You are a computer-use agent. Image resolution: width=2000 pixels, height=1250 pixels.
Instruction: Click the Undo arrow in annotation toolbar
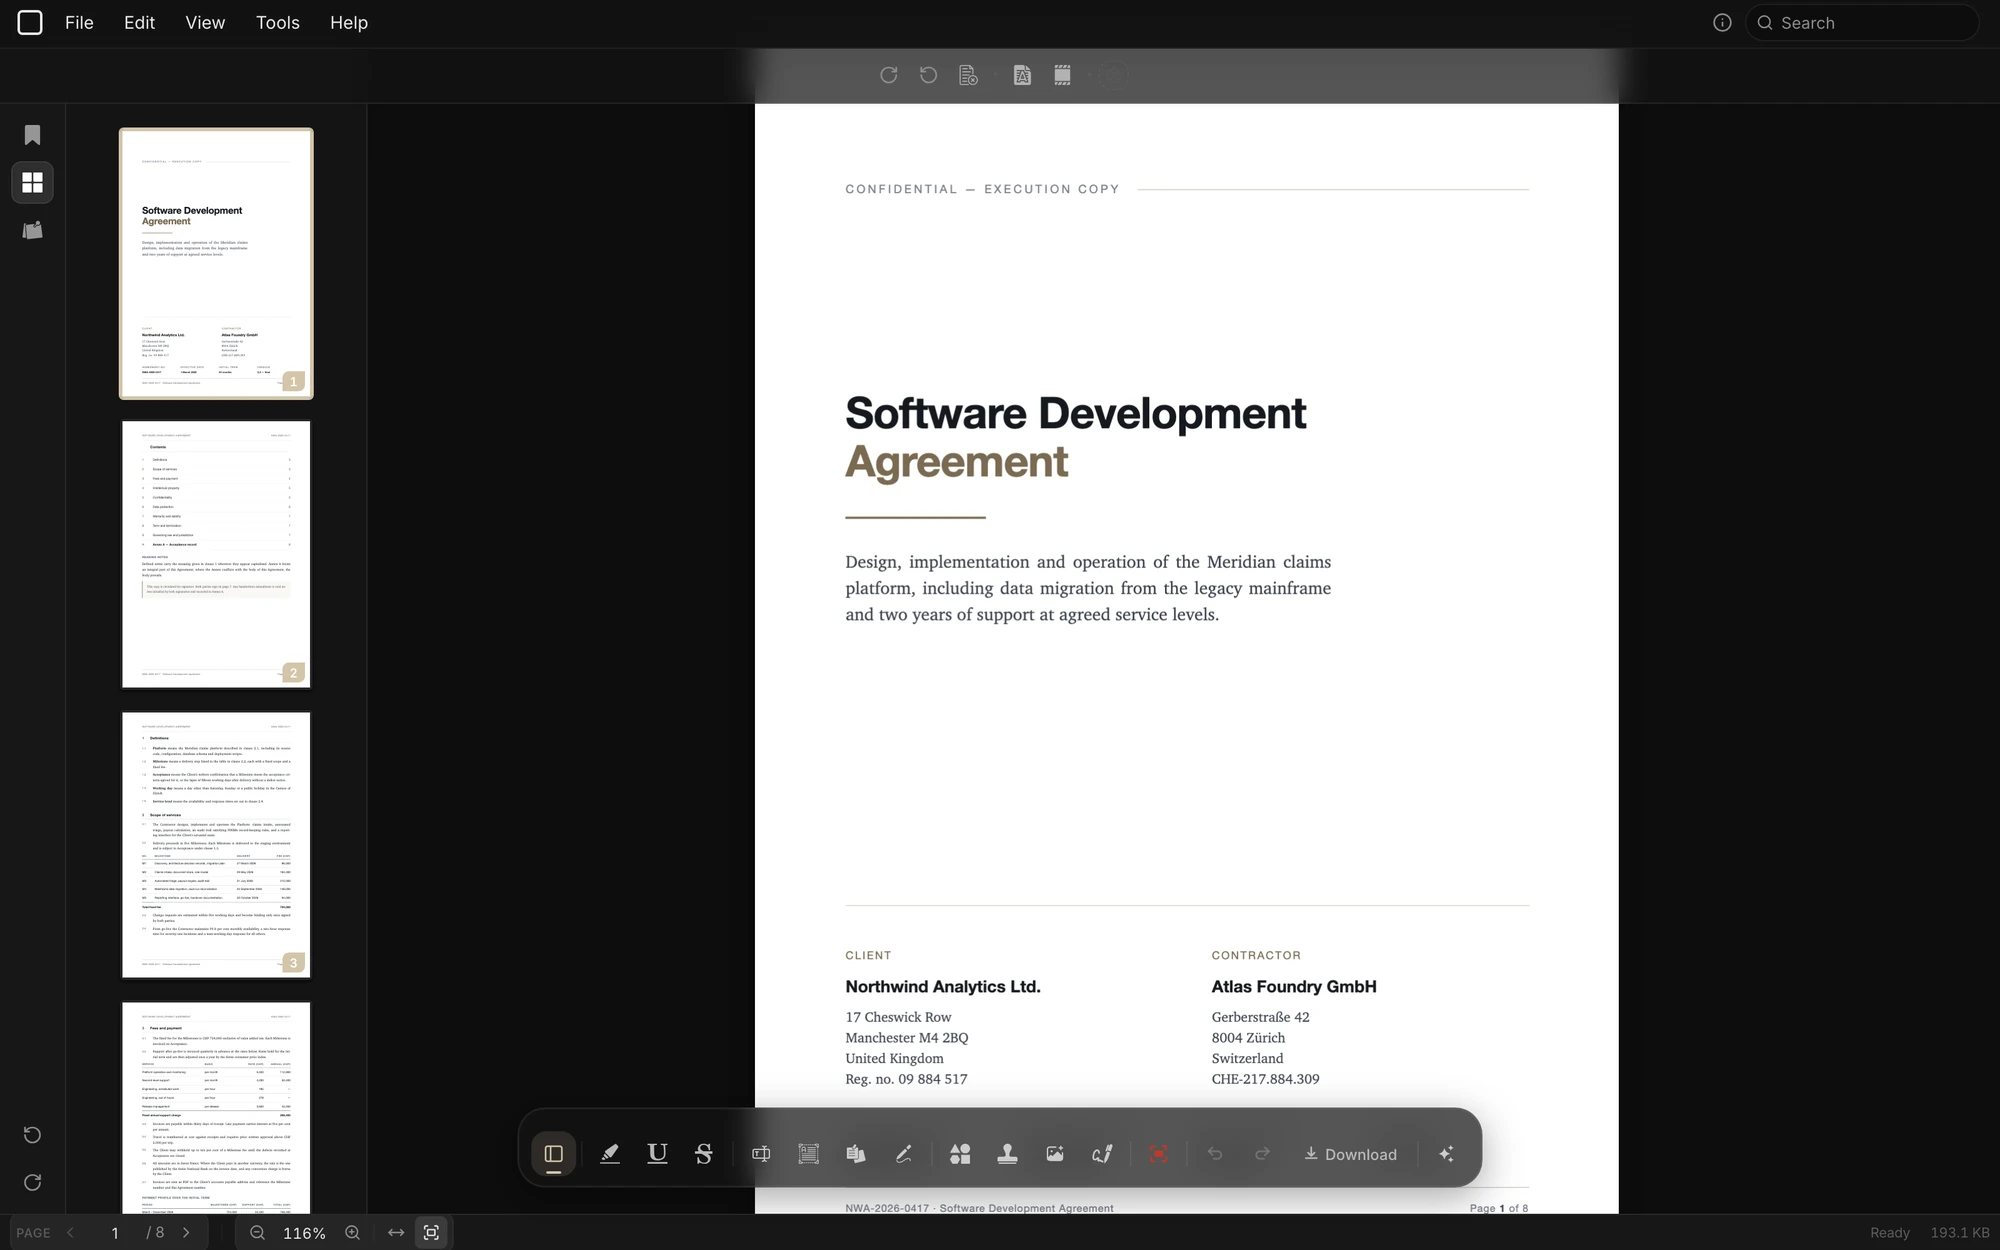pos(1215,1154)
